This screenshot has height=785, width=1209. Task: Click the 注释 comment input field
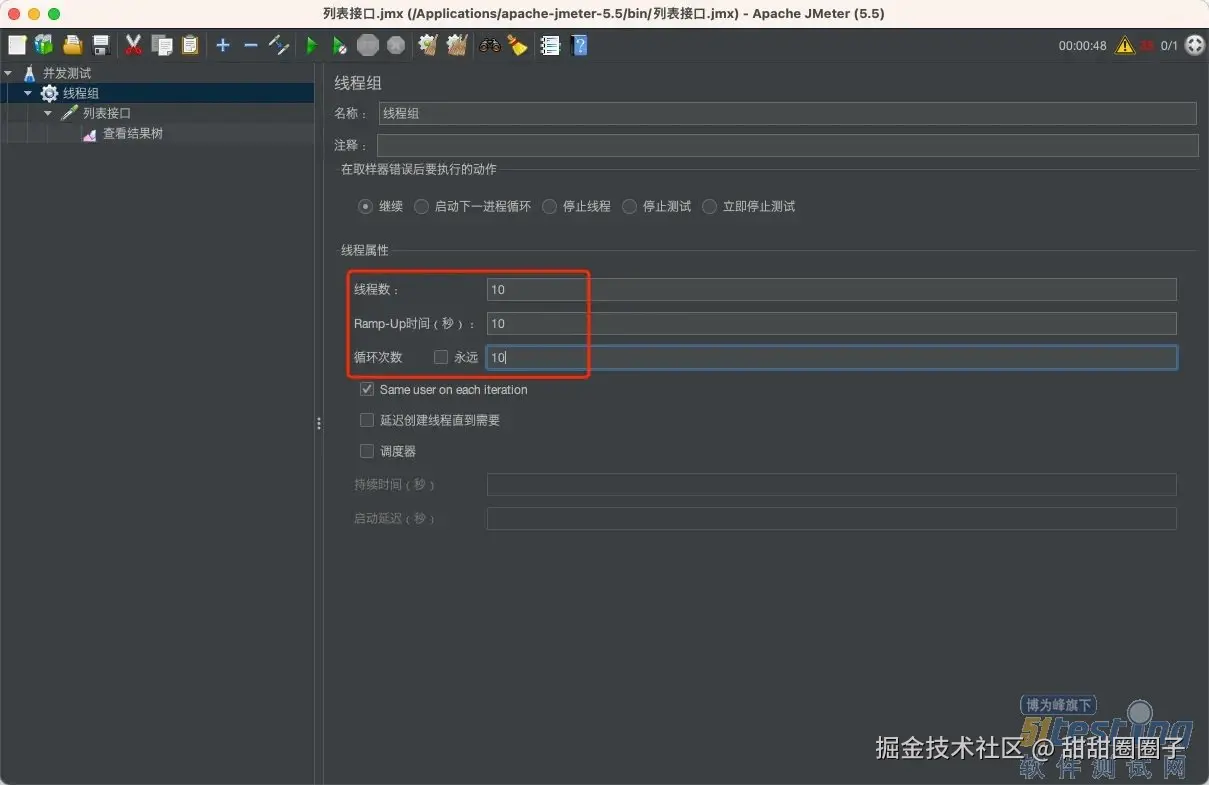click(x=787, y=146)
